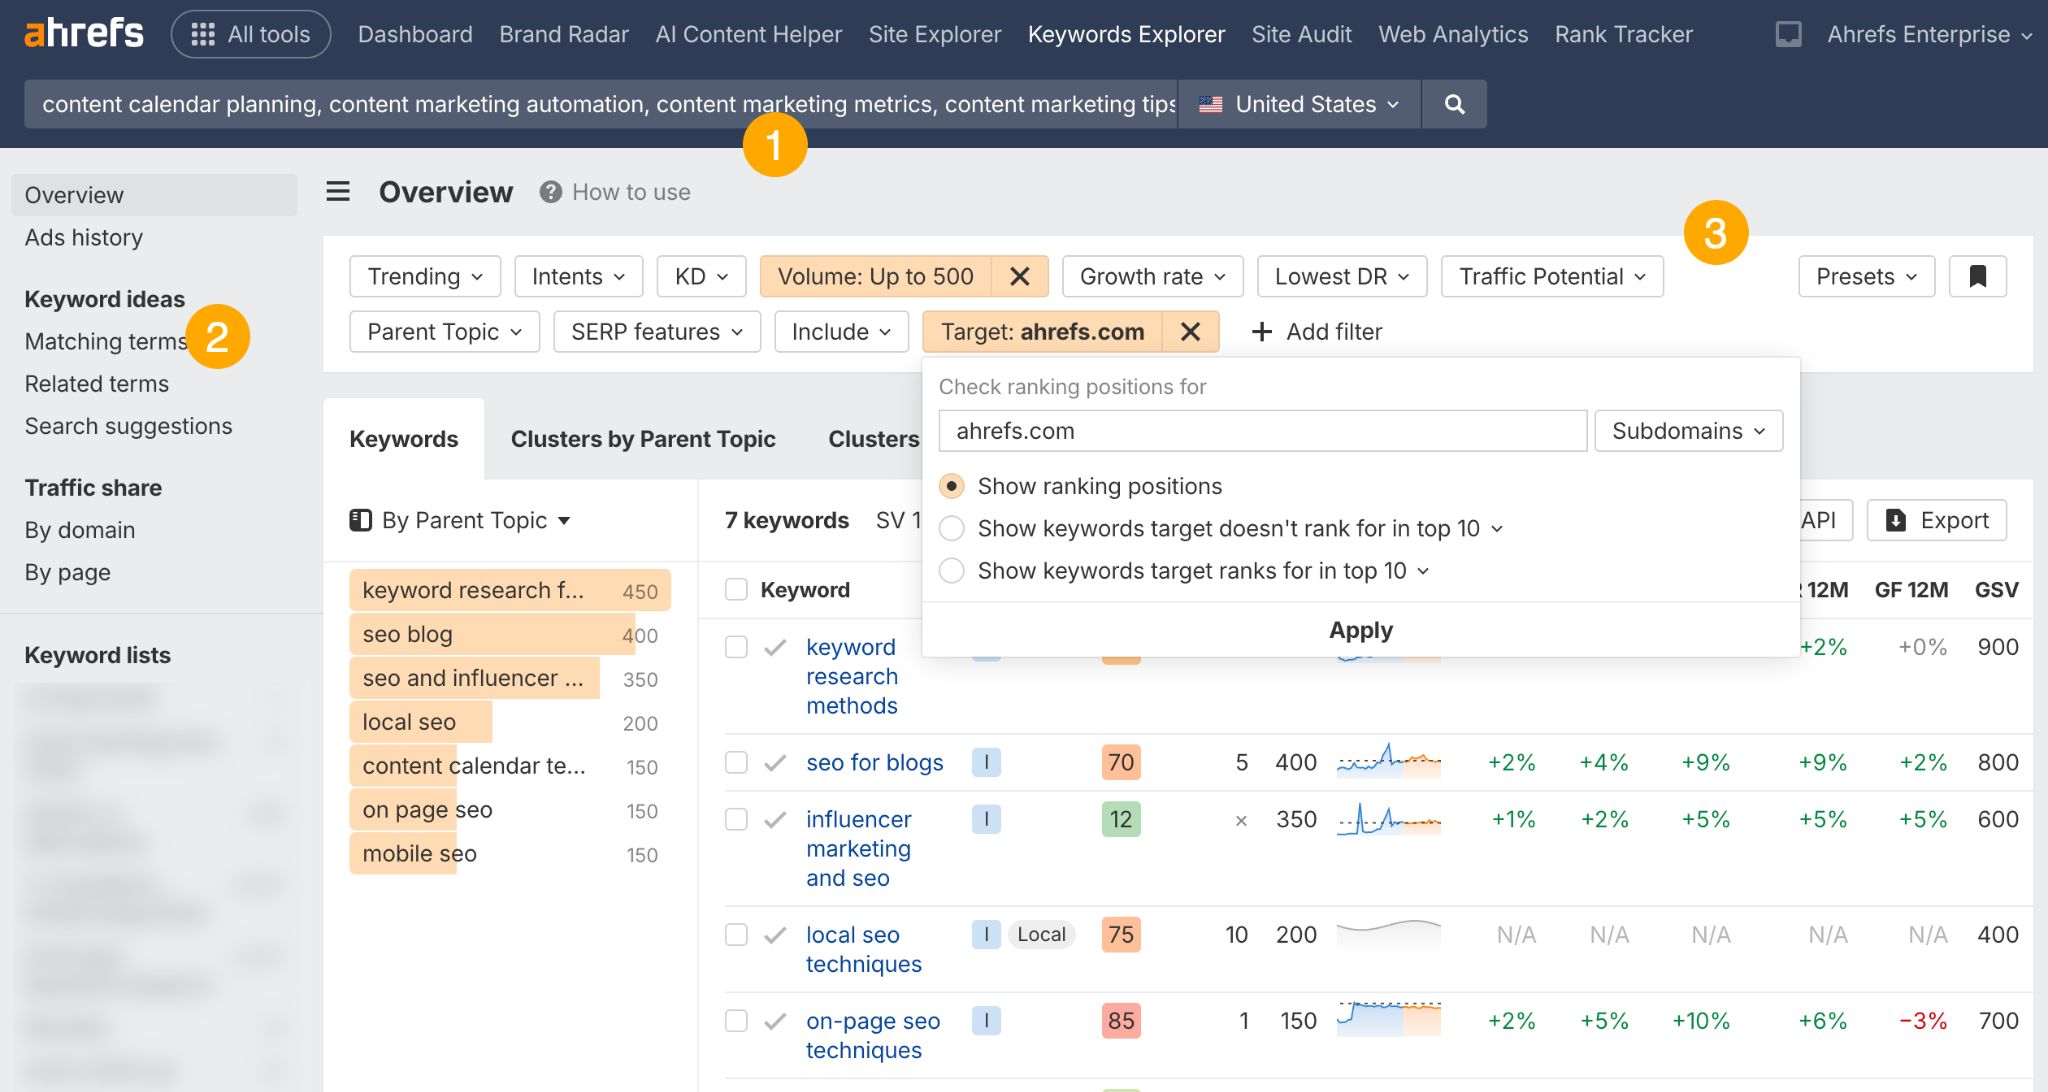Remove the Volume filter with its X icon
Viewport: 2048px width, 1092px height.
1019,277
